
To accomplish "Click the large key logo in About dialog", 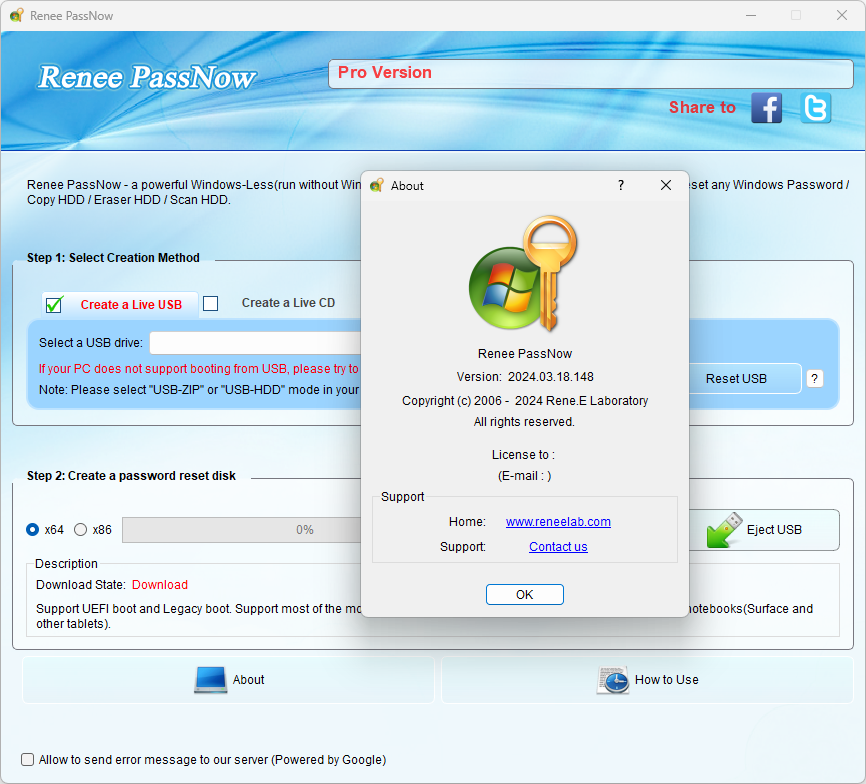I will [523, 273].
